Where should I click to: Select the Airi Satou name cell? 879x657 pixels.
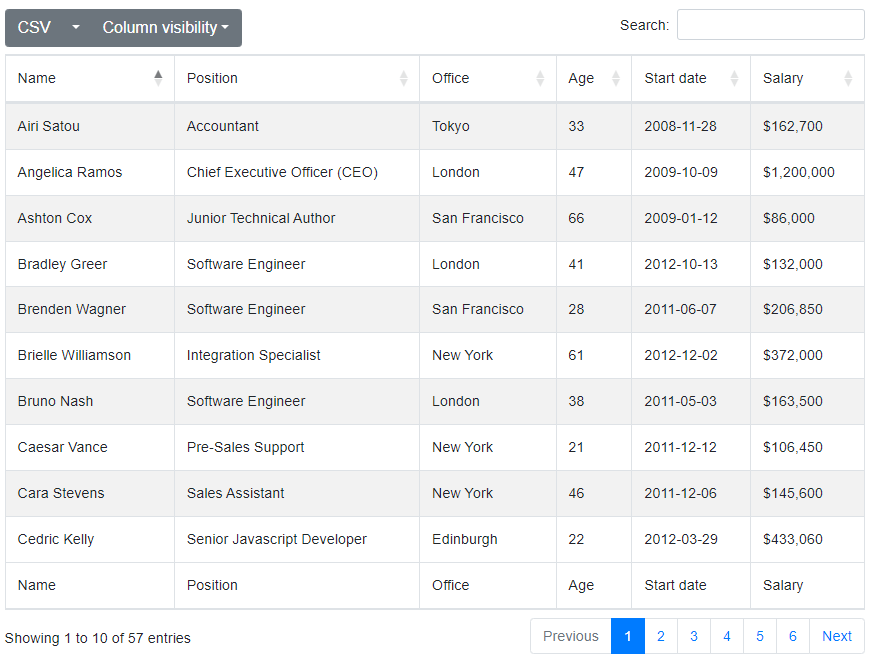90,126
